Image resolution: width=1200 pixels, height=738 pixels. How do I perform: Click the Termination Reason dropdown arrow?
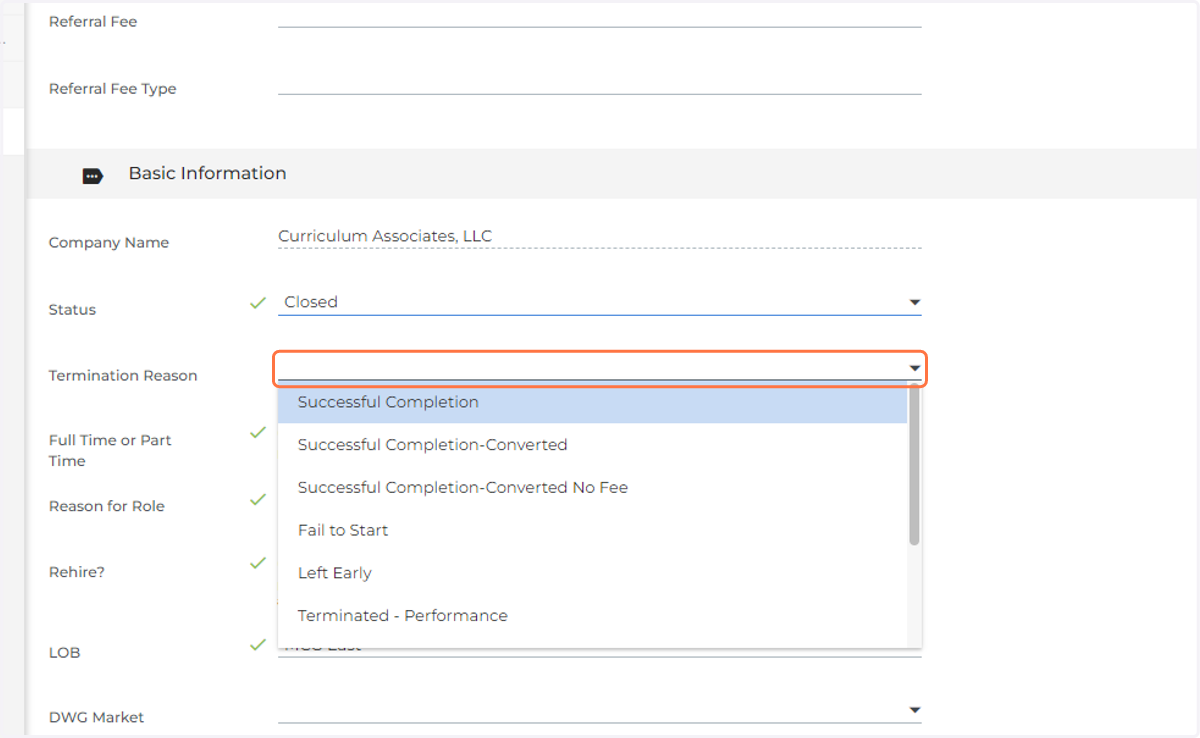(914, 368)
